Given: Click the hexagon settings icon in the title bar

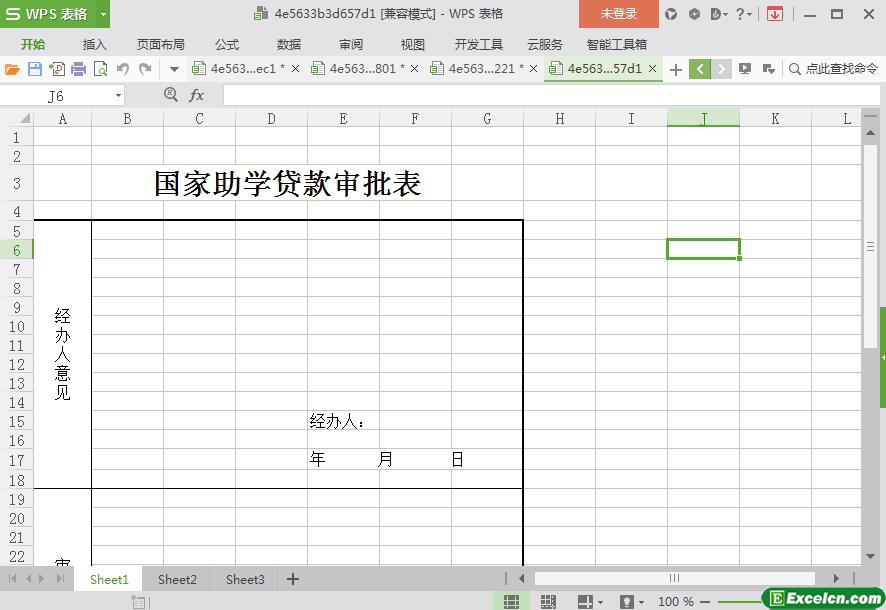Looking at the screenshot, I should coord(694,14).
